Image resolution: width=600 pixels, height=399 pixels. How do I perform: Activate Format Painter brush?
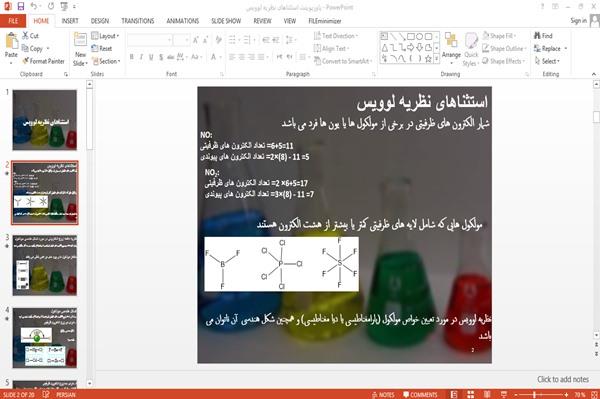[44, 61]
